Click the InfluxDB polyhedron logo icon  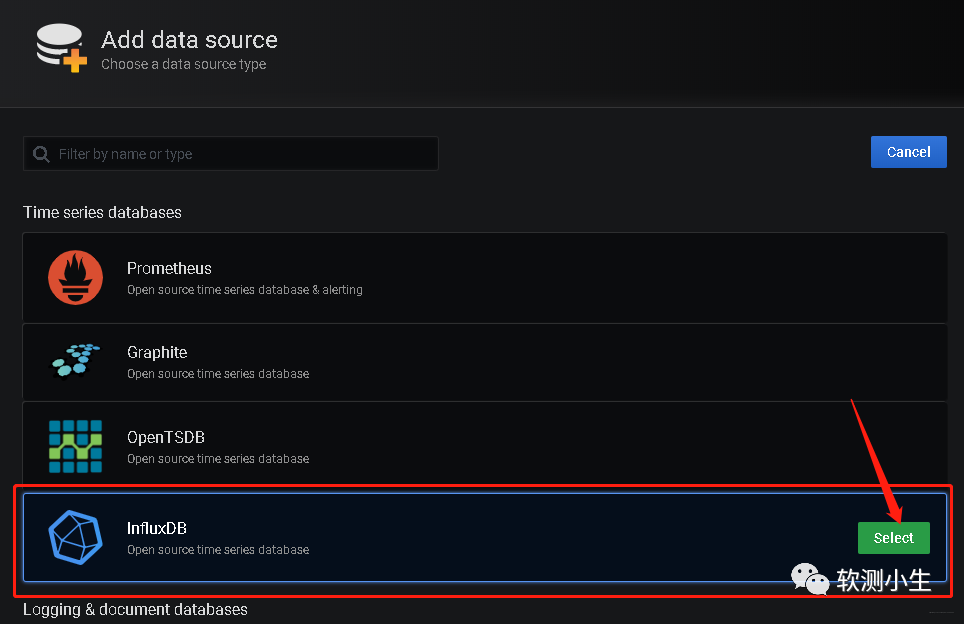point(76,537)
